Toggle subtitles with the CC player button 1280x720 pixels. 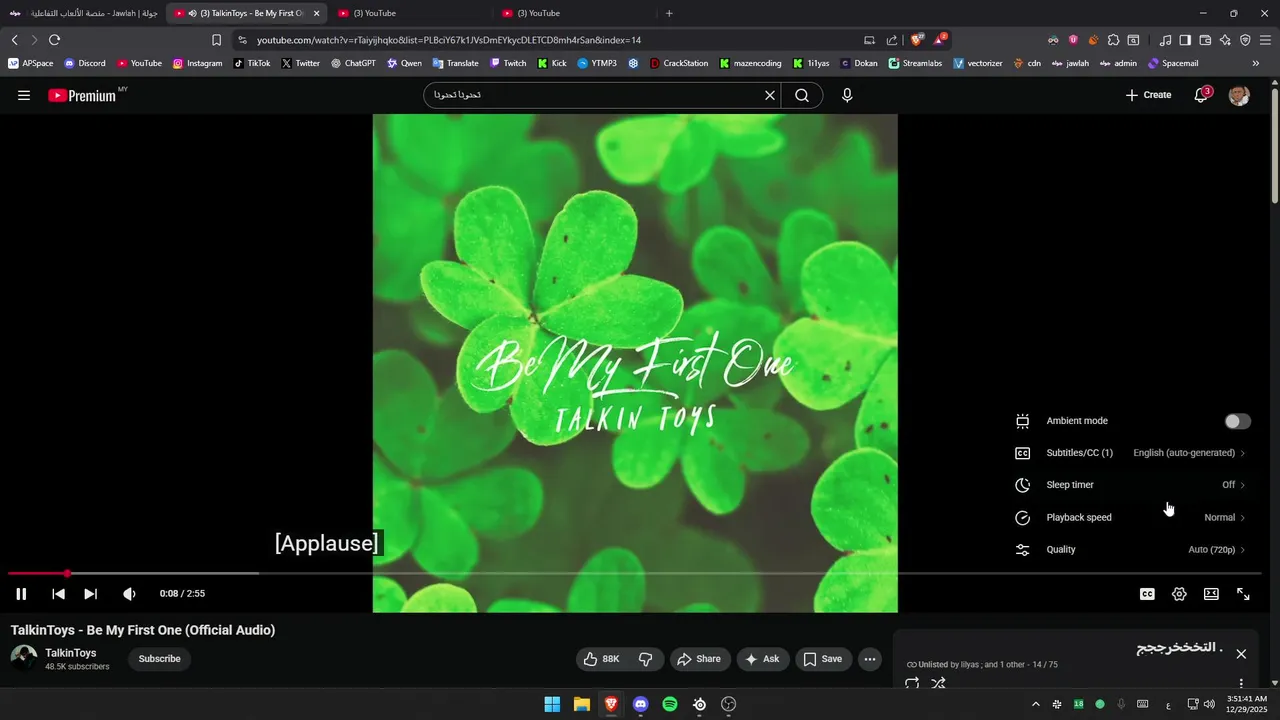coord(1147,594)
